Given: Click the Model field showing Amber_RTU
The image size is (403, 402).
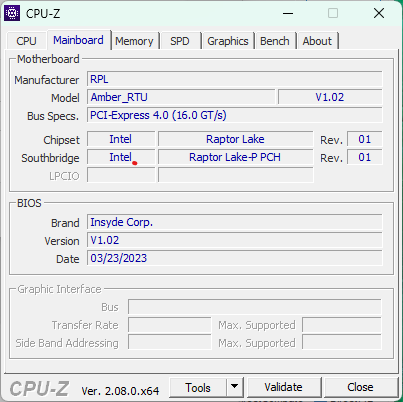Looking at the screenshot, I should [181, 97].
